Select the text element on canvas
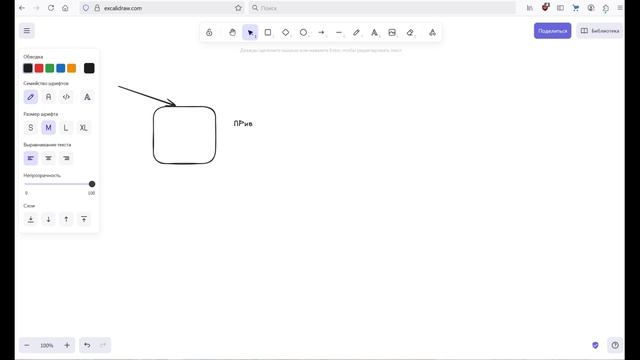The width and height of the screenshot is (640, 360). tap(243, 124)
